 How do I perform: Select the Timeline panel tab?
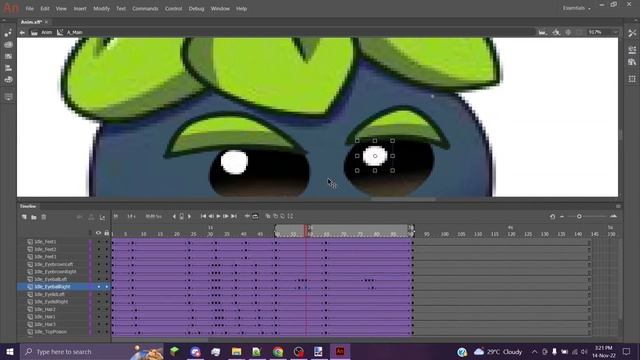[x=28, y=207]
